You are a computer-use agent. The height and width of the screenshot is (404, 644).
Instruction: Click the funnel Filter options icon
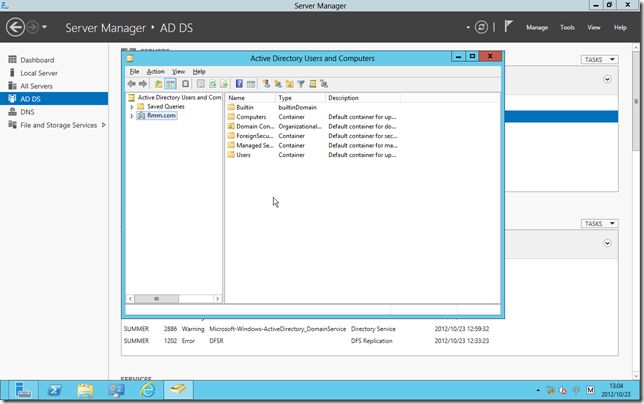point(301,84)
